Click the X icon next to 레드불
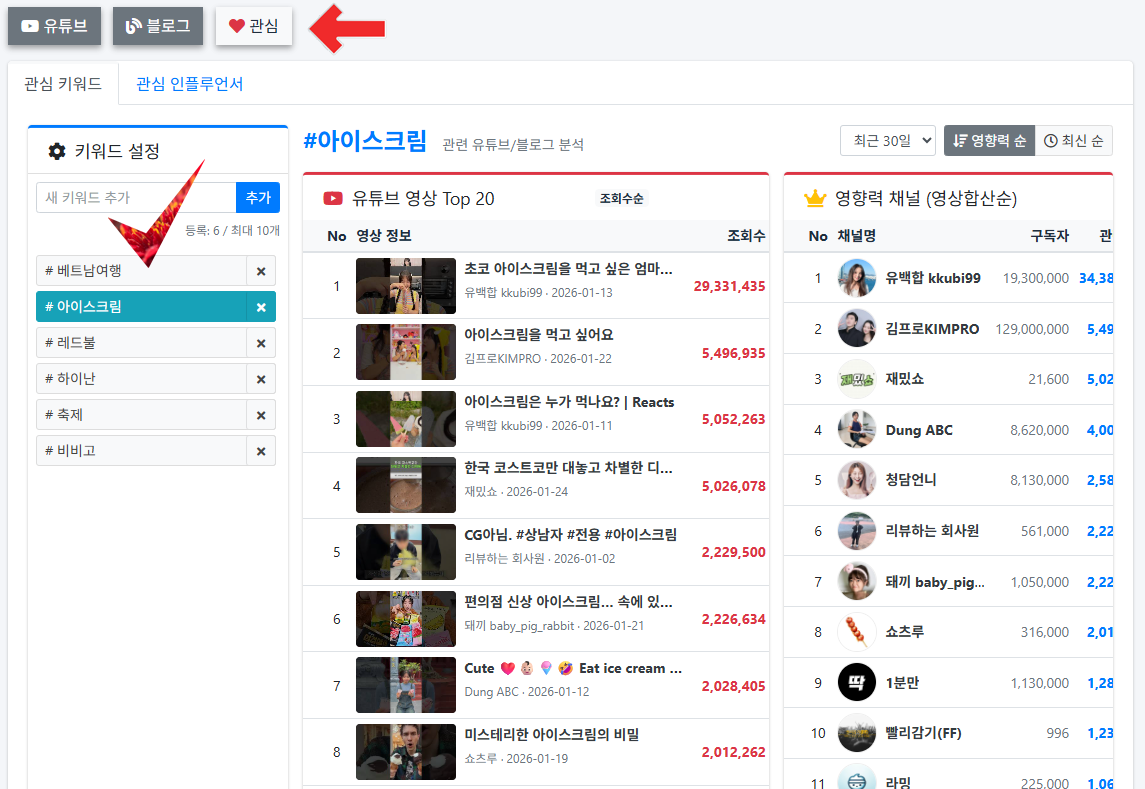 (261, 343)
